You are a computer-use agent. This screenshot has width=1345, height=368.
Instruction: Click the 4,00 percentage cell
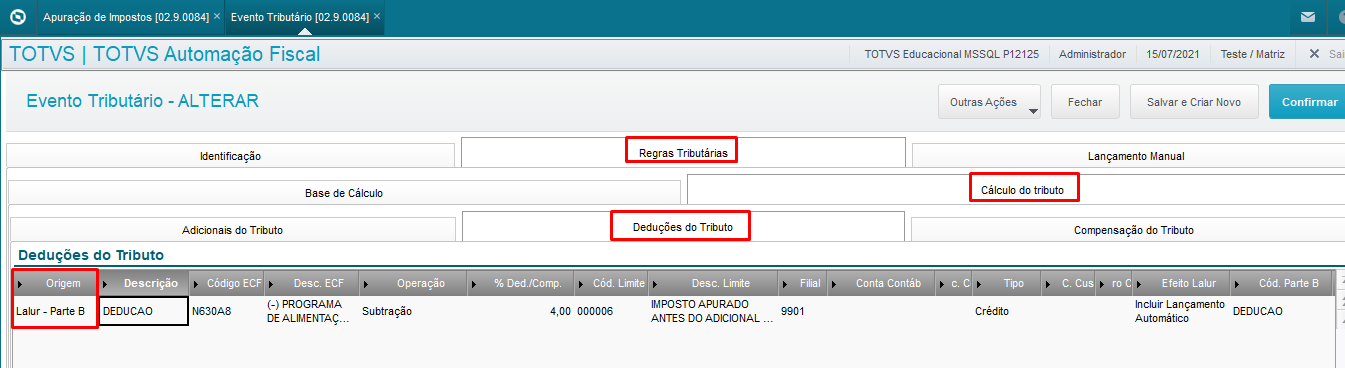click(522, 311)
